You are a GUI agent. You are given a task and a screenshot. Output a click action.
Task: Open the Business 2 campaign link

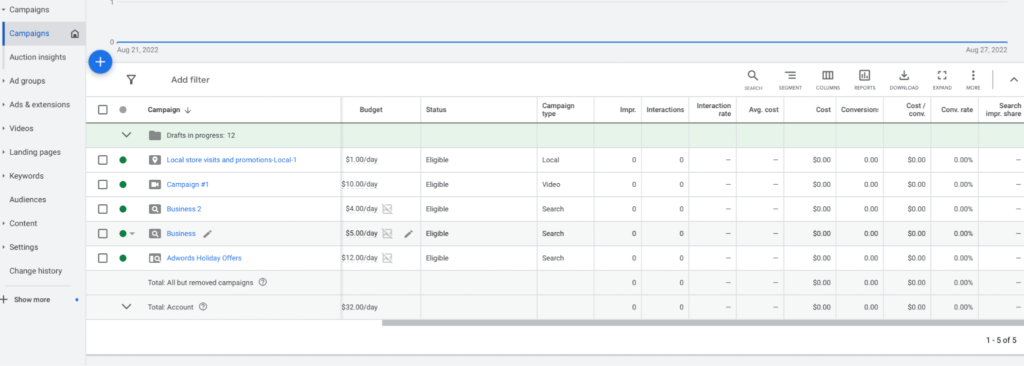coord(184,209)
